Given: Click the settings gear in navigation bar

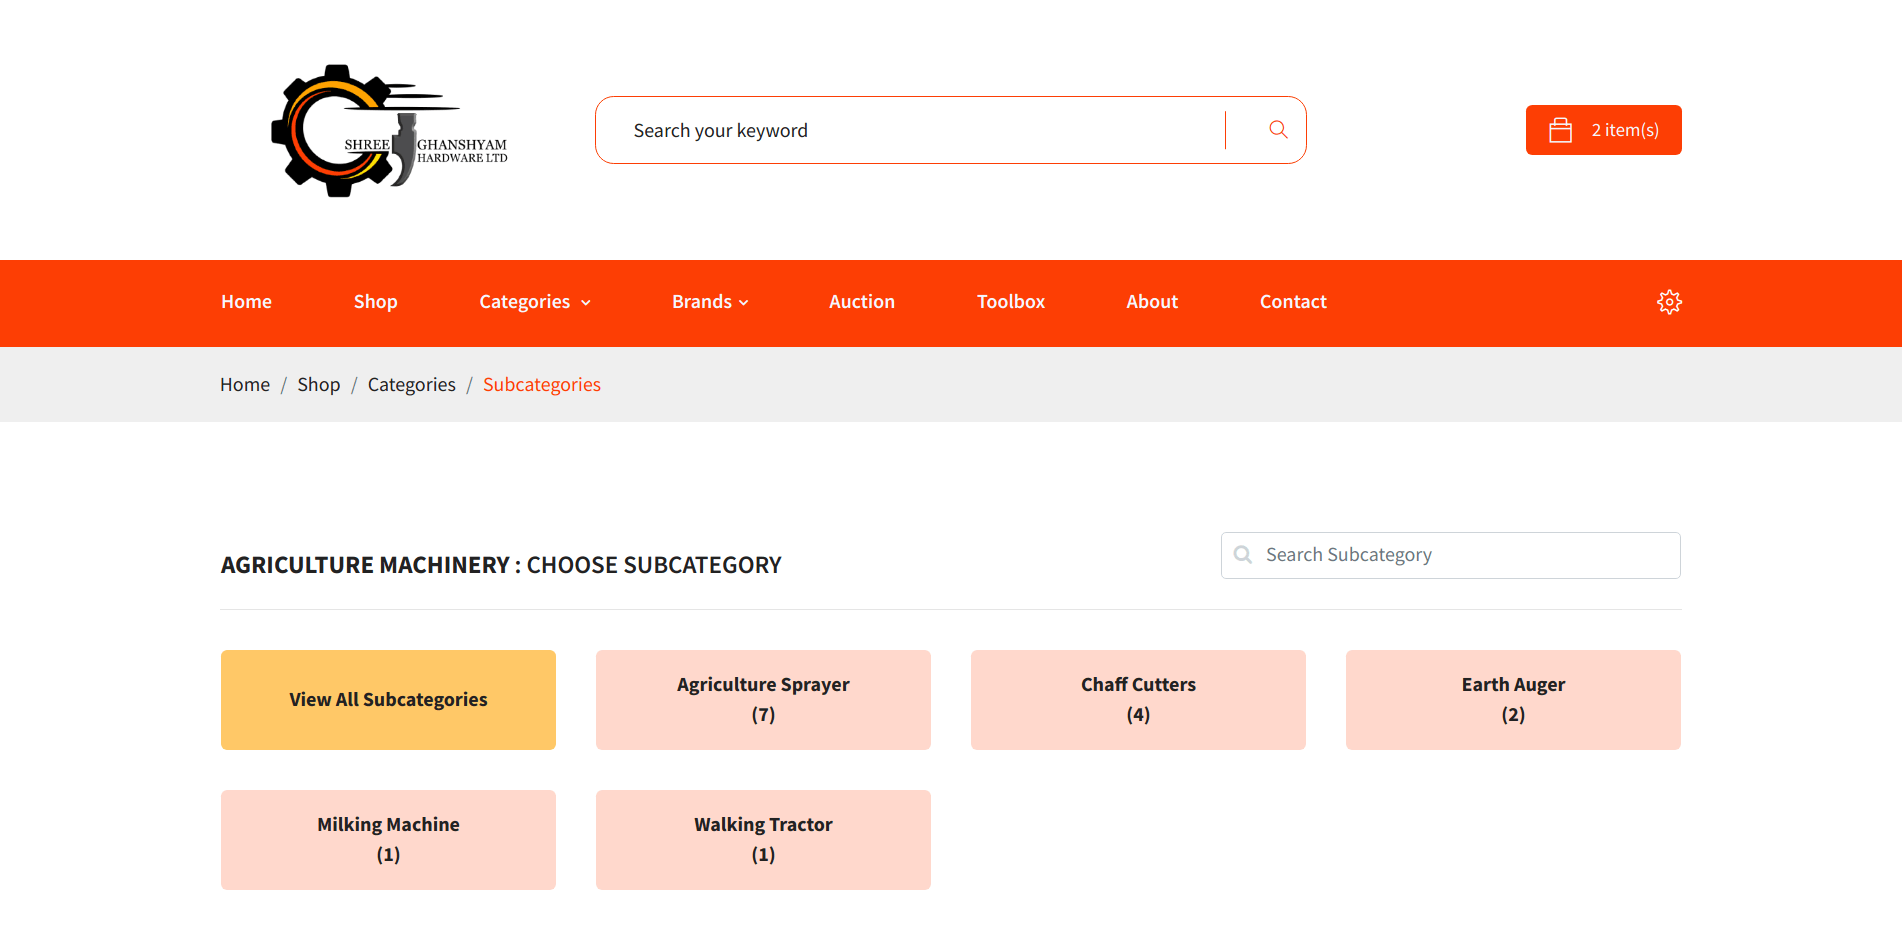Looking at the screenshot, I should (1669, 301).
